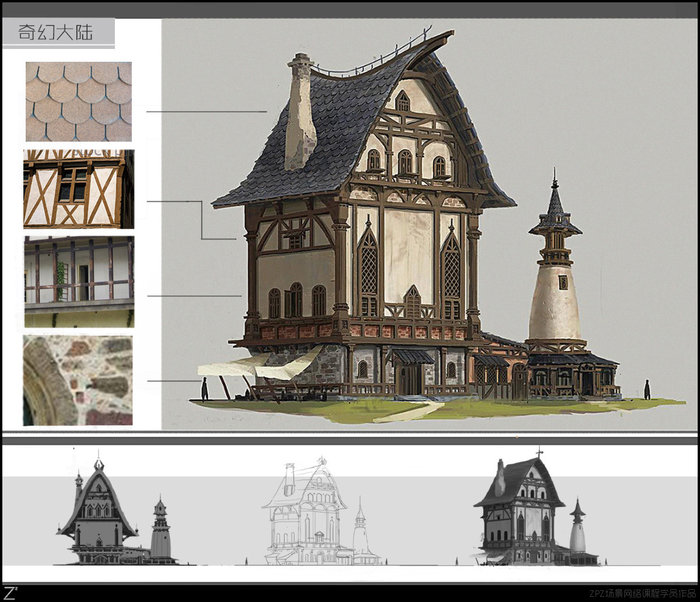
Task: Choose the stone wall texture thumbnail
Action: [78, 380]
